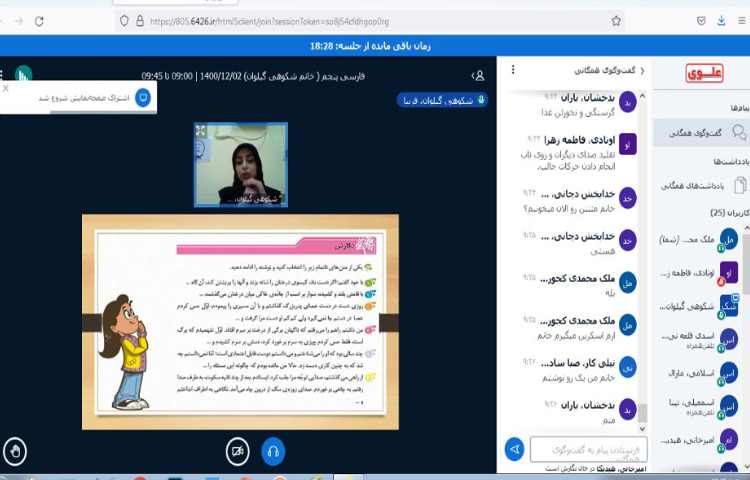Screen dimensions: 750x480
Task: Collapse public chat via chevron beside گفت‌وگوی همگانی
Action: point(642,71)
